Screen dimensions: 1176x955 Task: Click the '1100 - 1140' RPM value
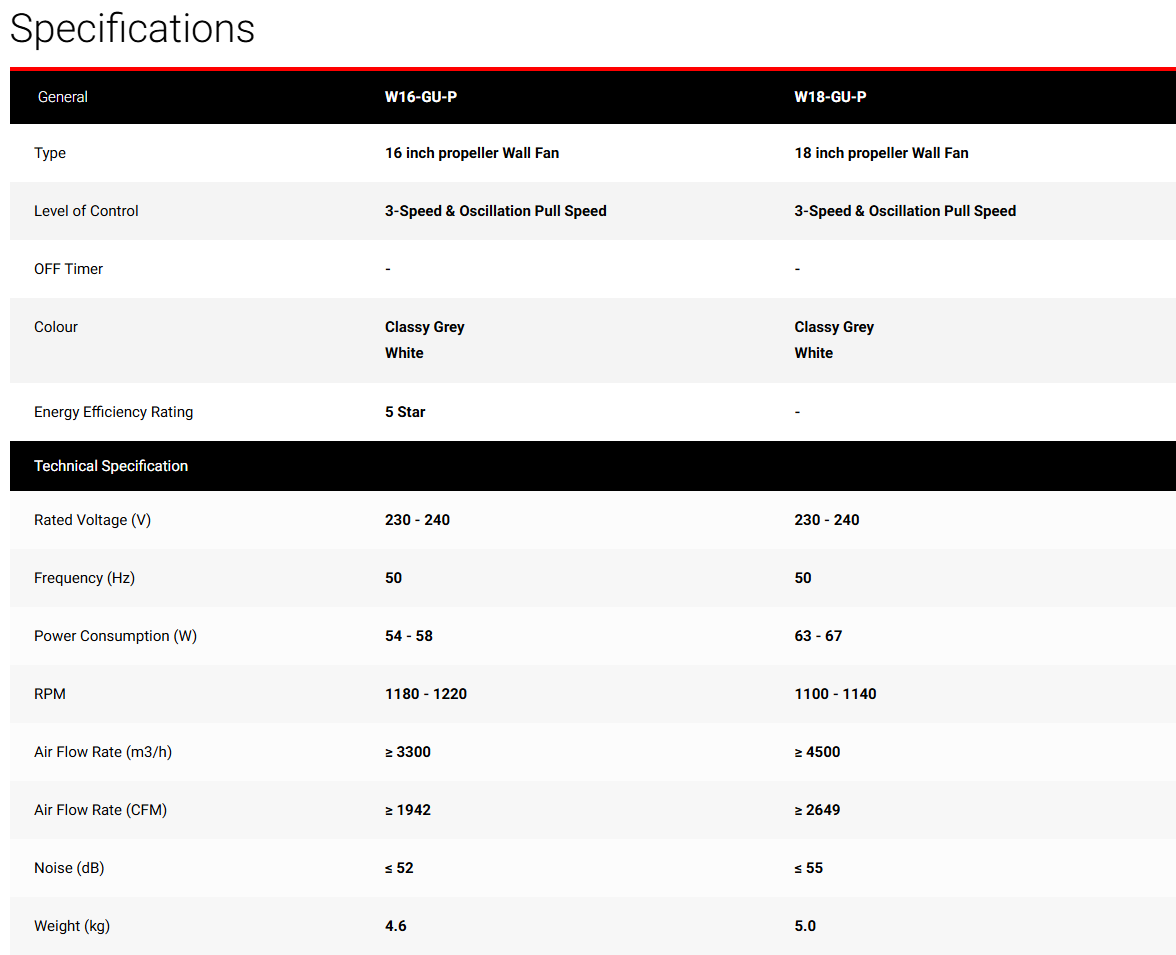(x=836, y=694)
